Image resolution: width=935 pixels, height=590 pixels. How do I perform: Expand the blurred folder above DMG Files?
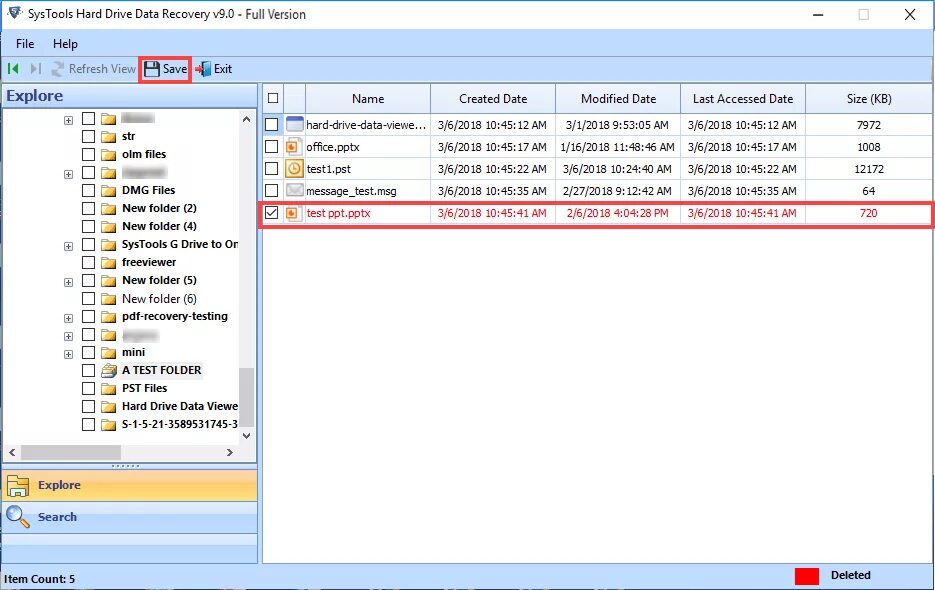(x=69, y=174)
